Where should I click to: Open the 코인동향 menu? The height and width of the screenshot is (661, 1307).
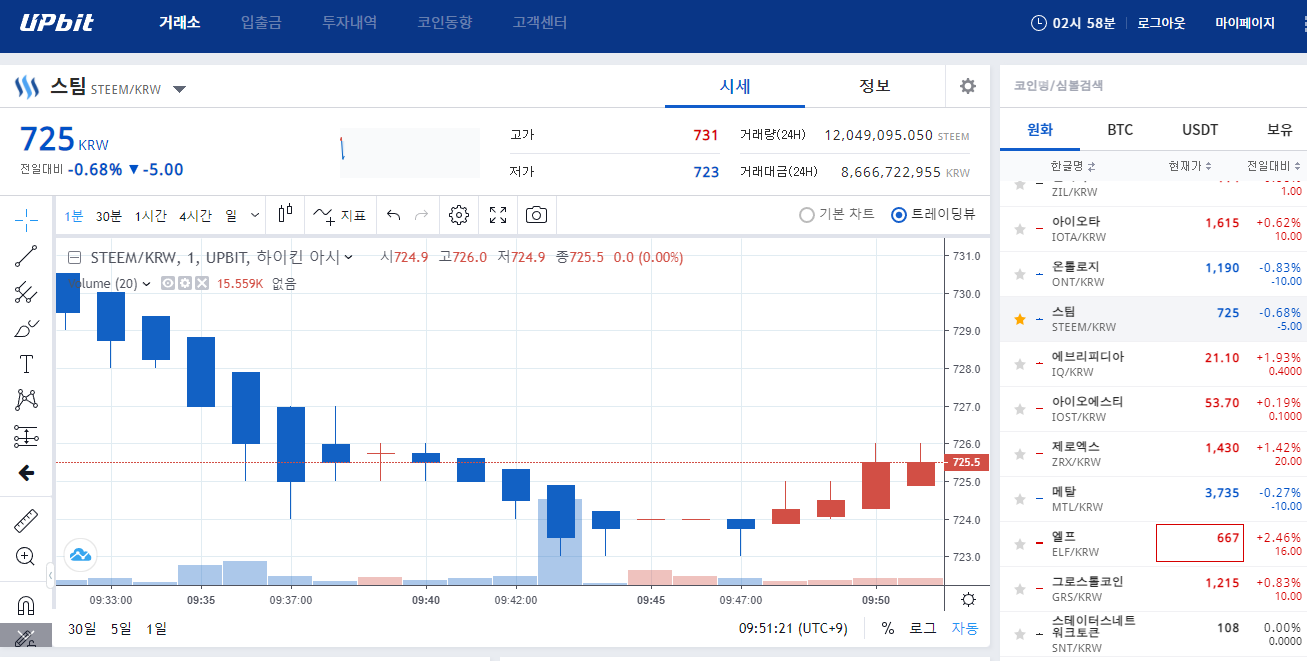pos(445,22)
